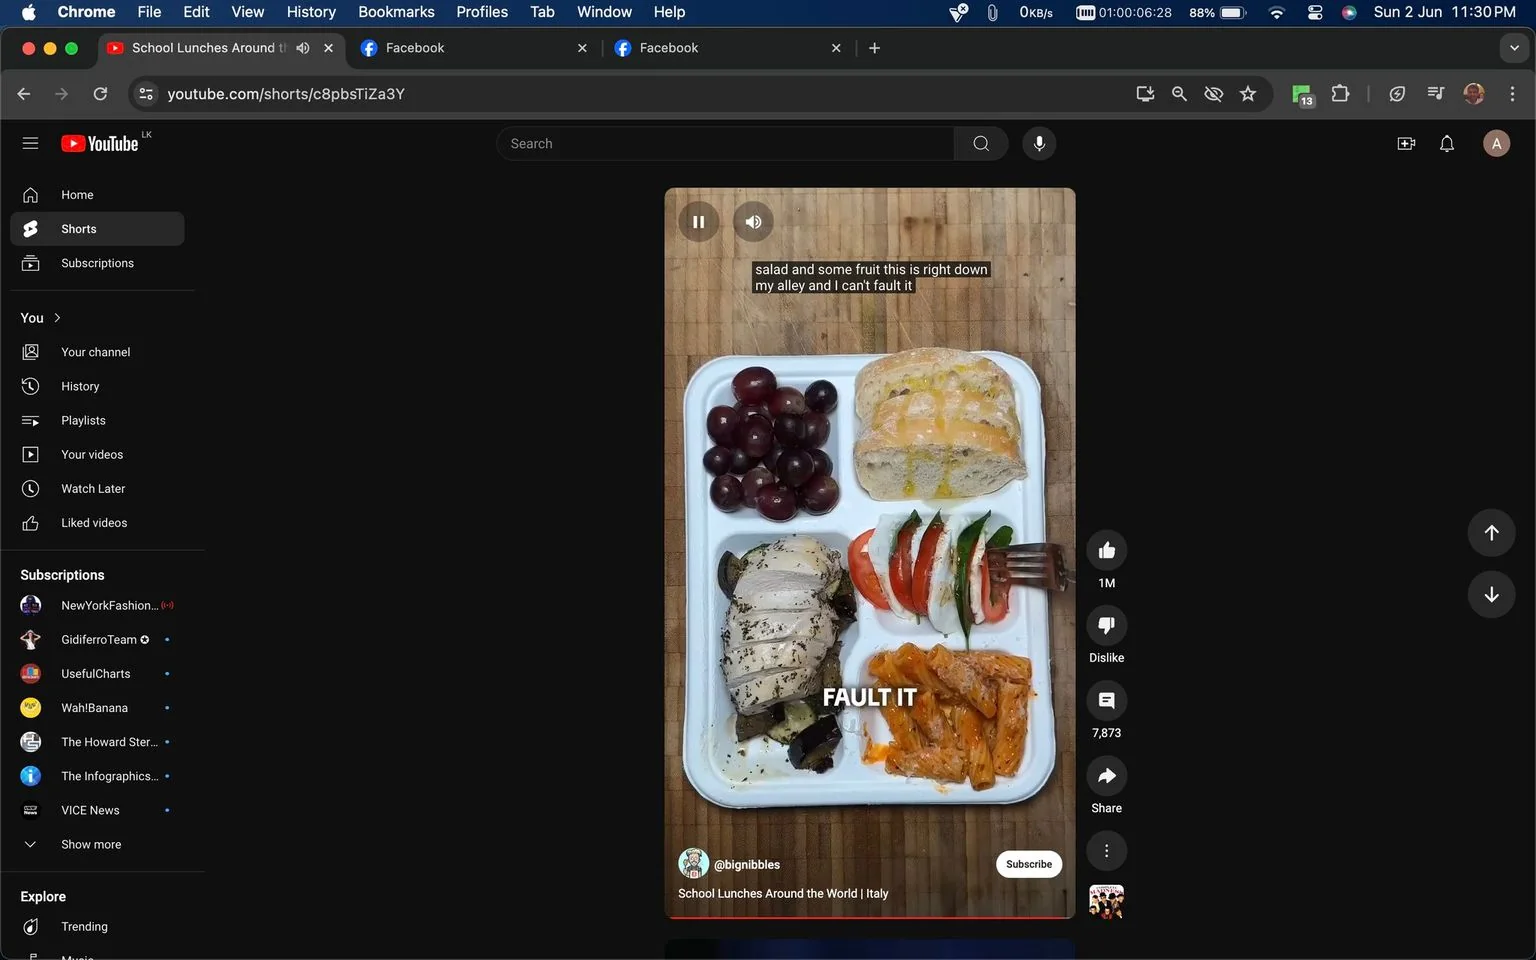Click the sound source thumbnail
Image resolution: width=1536 pixels, height=960 pixels.
pos(1106,901)
